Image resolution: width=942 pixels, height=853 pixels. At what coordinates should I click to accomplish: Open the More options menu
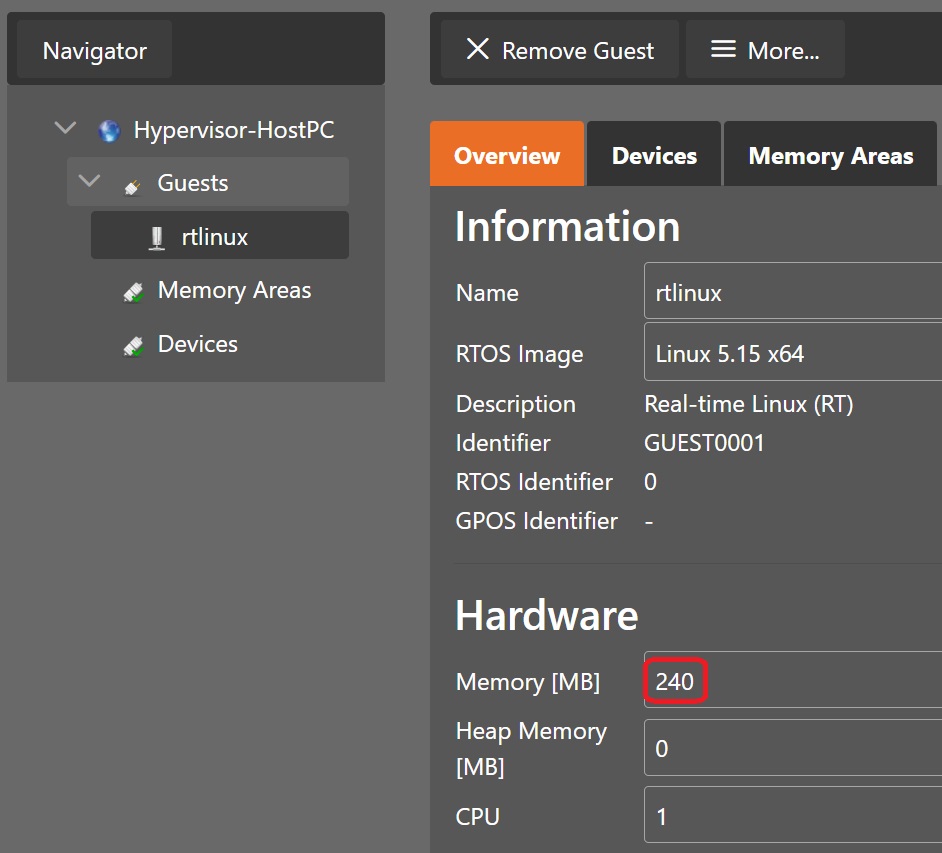(765, 48)
